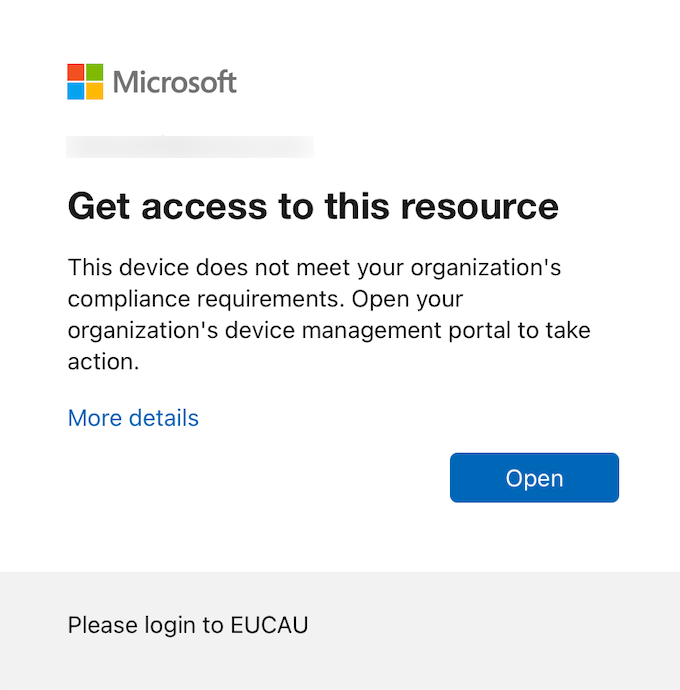Screen dimensions: 680x690
Task: Open the More details link
Action: pos(133,418)
